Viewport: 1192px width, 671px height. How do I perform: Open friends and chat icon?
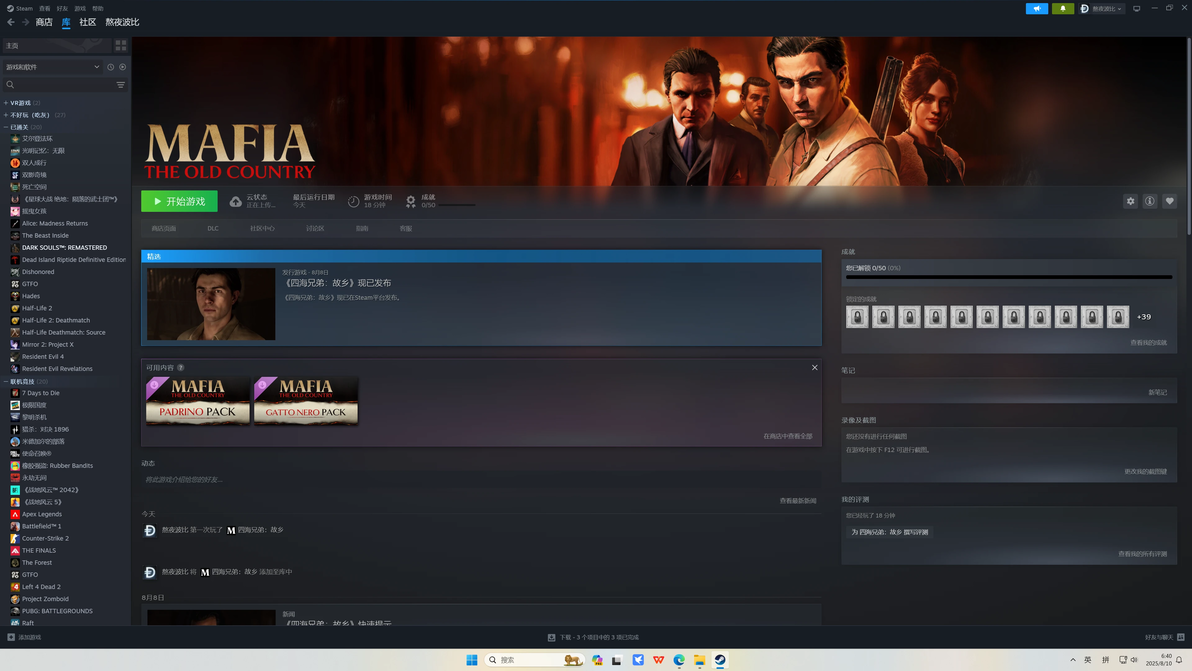1181,638
